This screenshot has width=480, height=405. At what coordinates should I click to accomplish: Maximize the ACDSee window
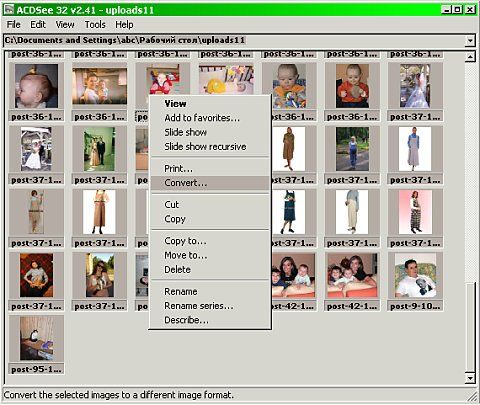458,10
